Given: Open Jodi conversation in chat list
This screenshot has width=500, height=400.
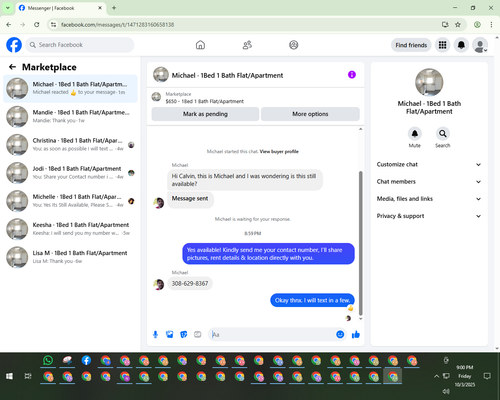Looking at the screenshot, I should (70, 173).
